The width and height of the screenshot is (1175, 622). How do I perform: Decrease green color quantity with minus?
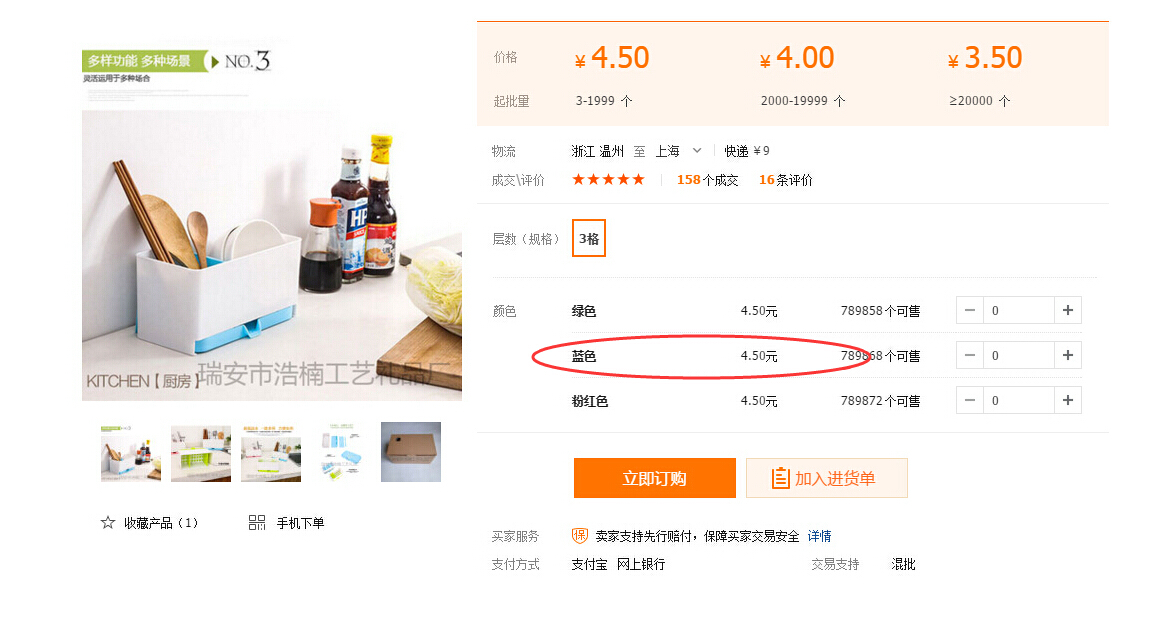point(970,311)
